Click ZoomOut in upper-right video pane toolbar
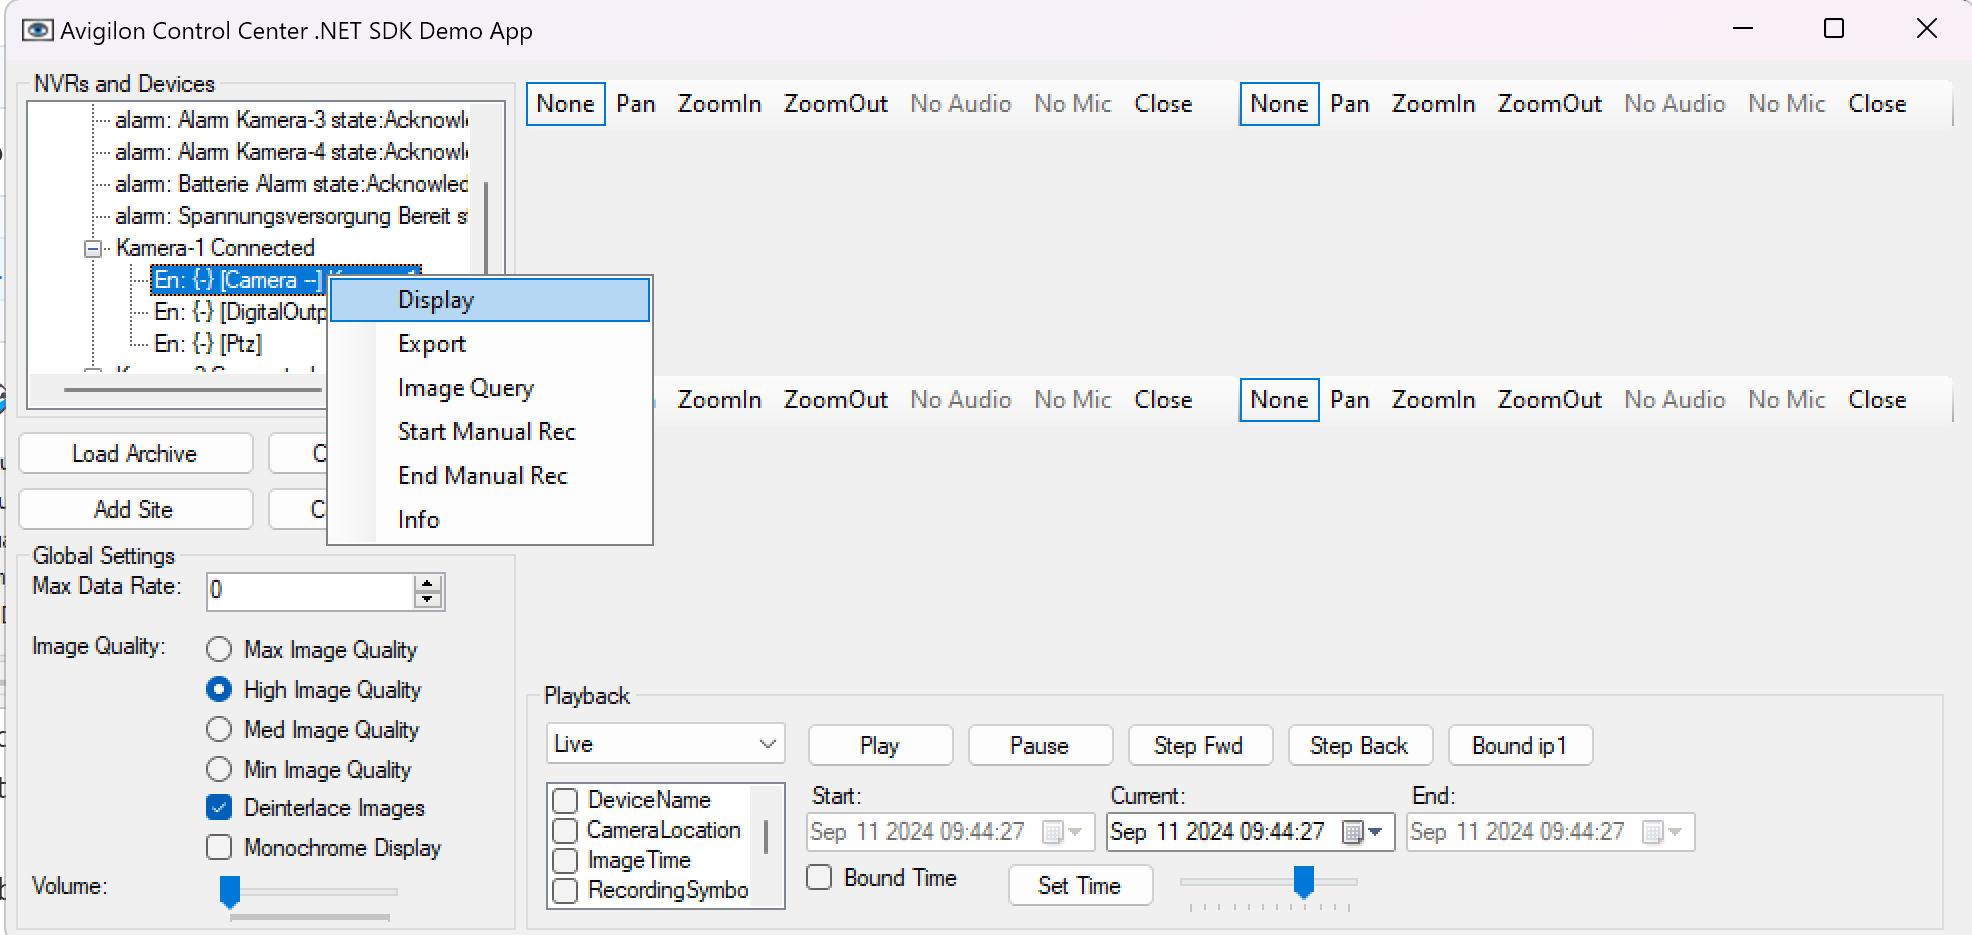 coord(1550,104)
